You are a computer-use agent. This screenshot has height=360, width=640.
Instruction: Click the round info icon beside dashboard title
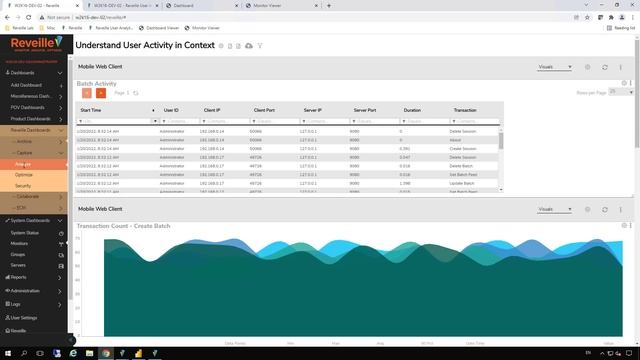coord(221,46)
